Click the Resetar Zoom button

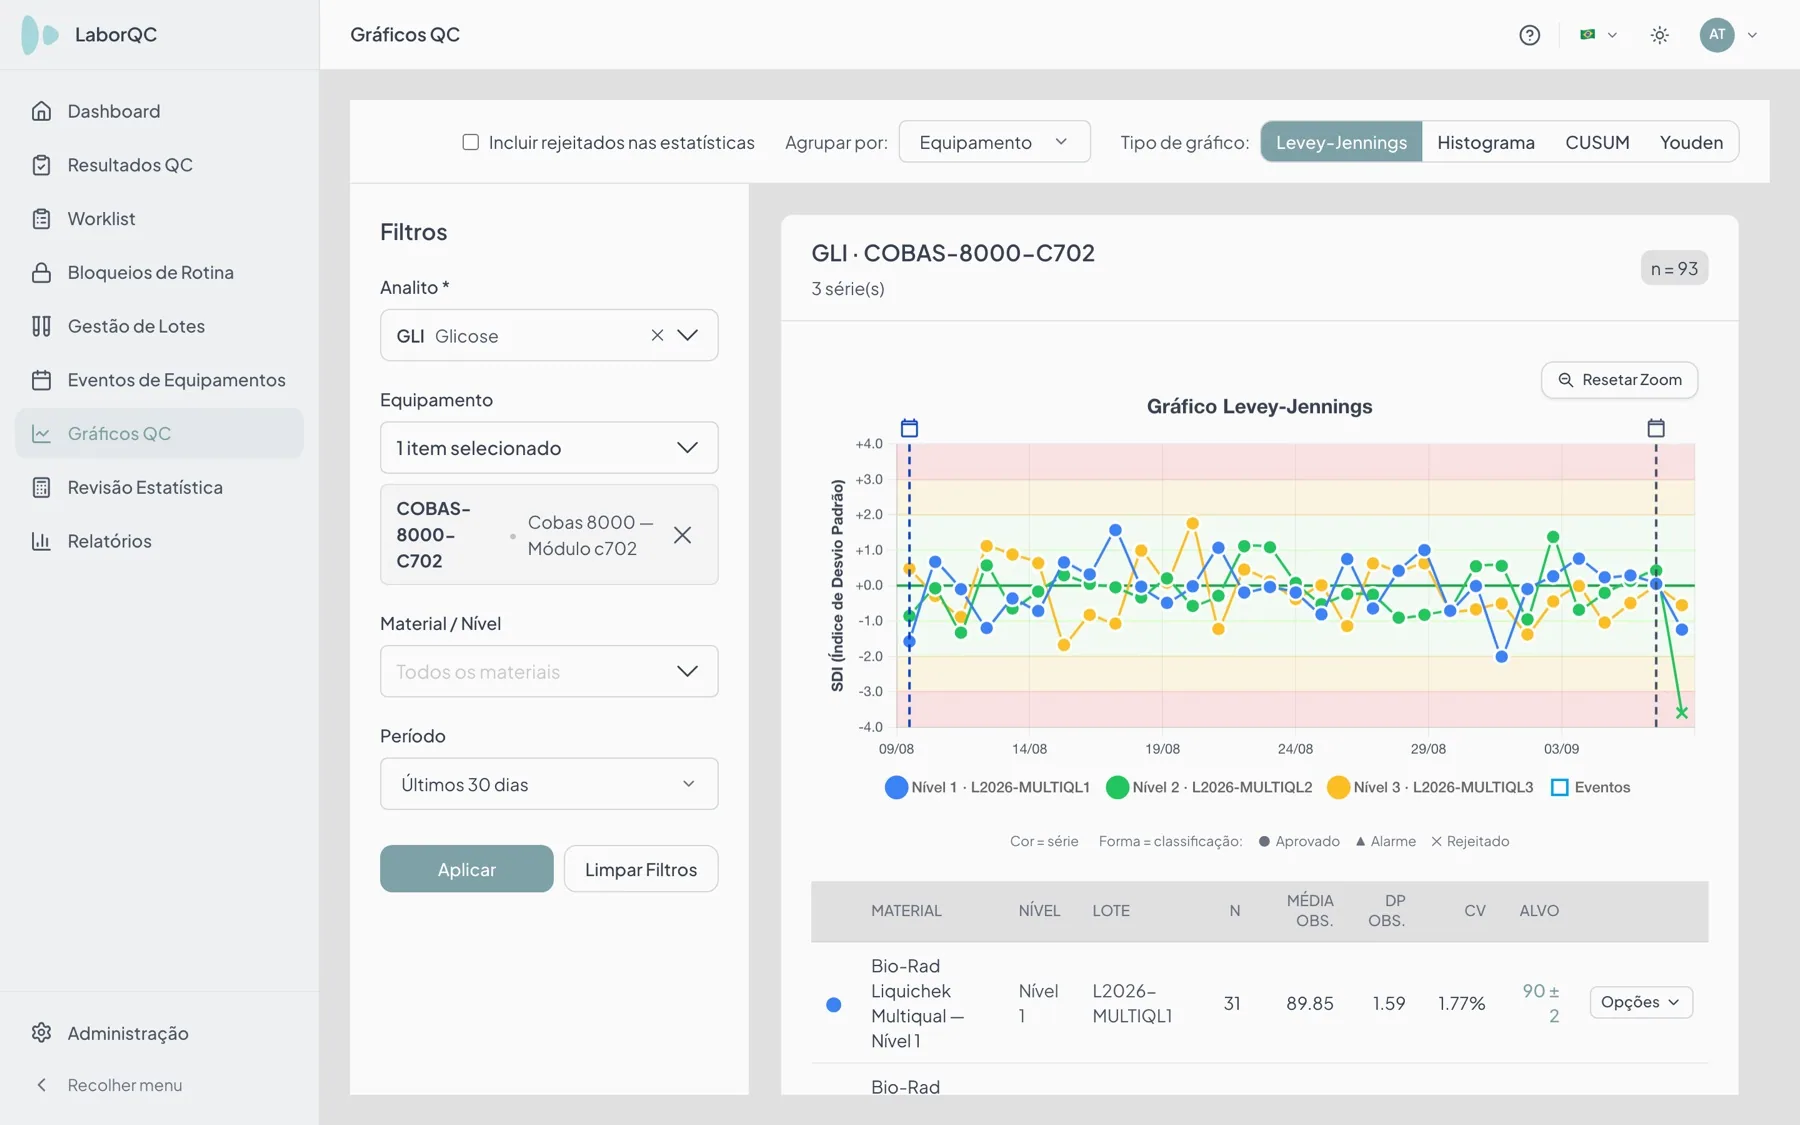coord(1619,380)
